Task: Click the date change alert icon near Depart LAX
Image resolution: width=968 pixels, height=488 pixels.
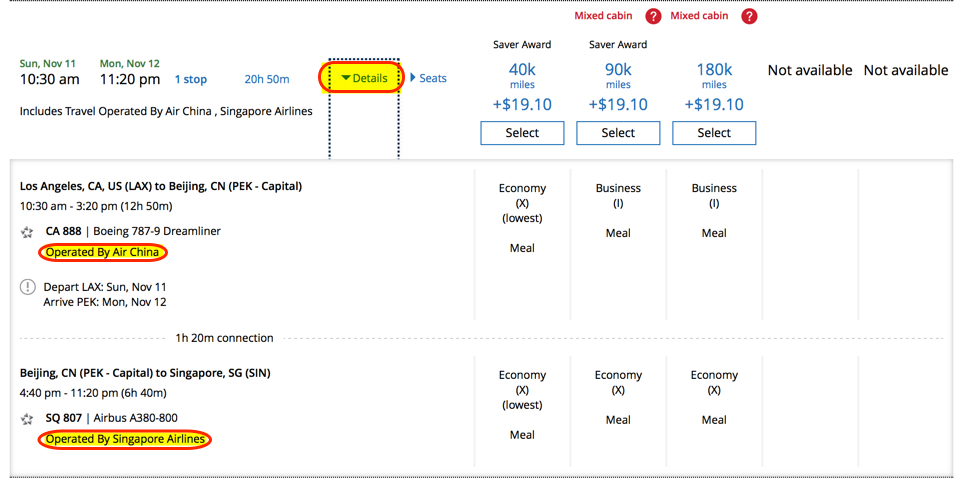Action: click(x=28, y=287)
